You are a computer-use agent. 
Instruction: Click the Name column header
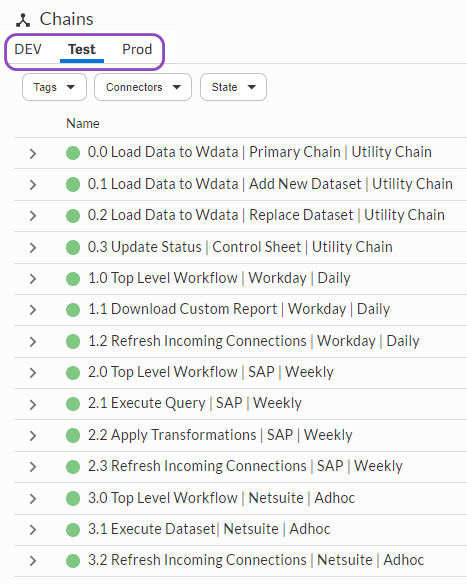83,123
